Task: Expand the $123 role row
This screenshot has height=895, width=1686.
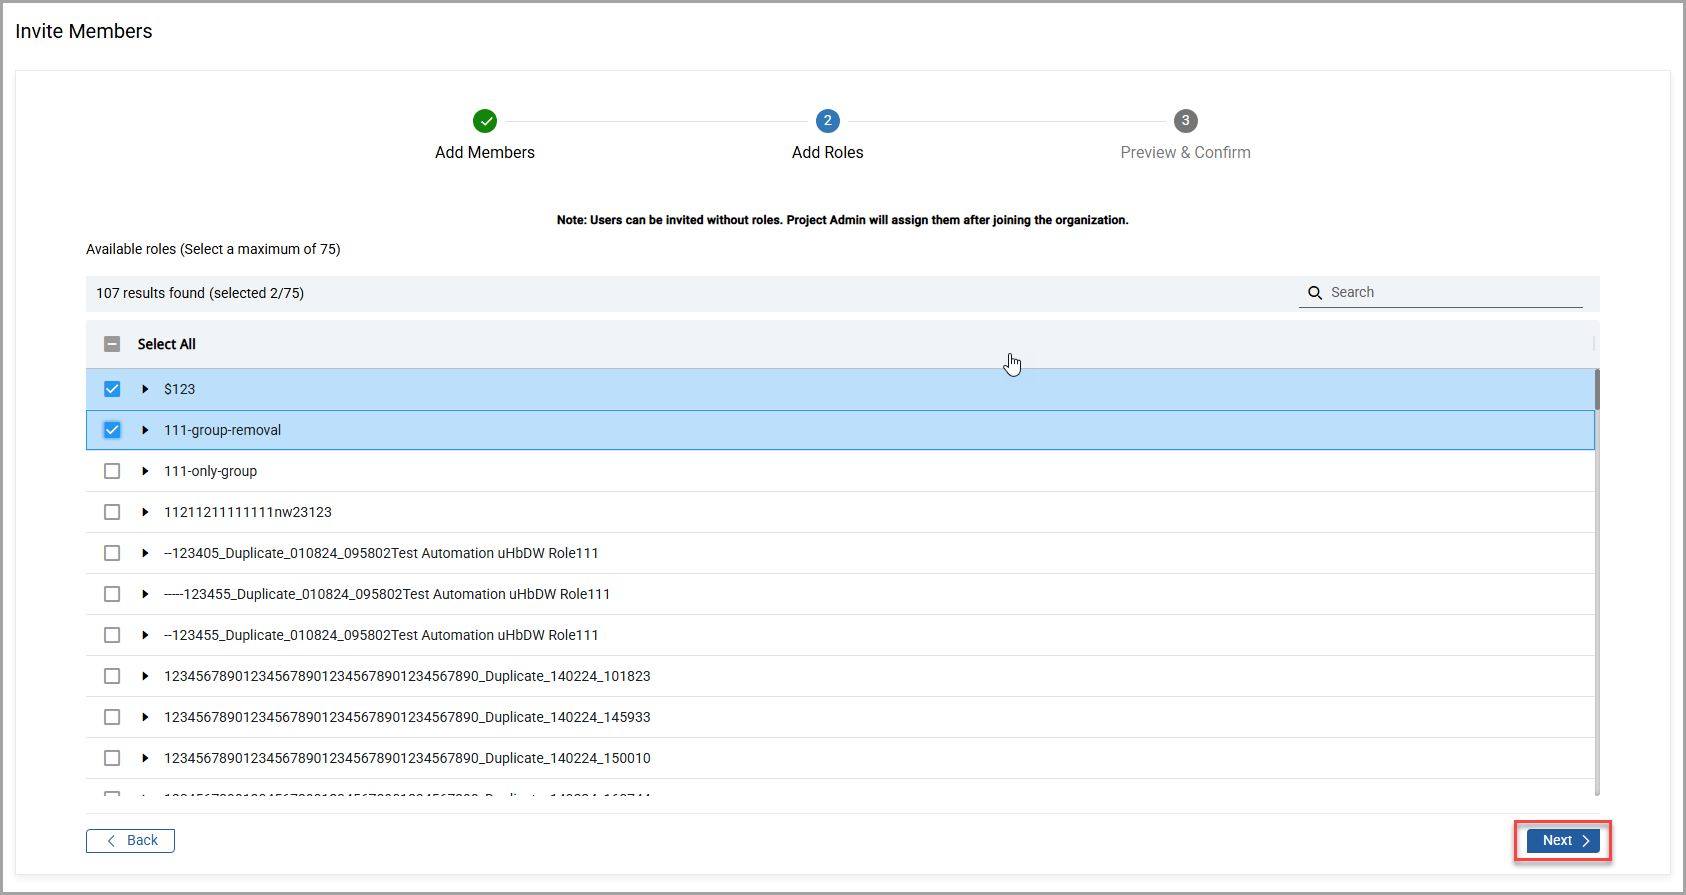Action: (145, 389)
